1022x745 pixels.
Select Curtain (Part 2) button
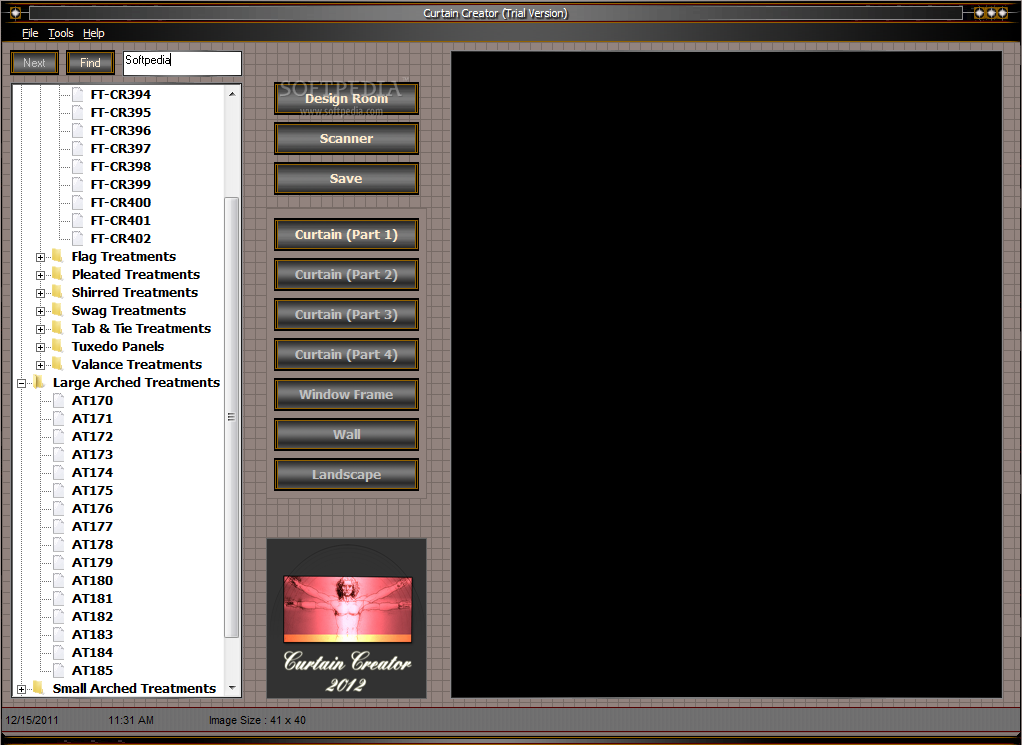(346, 274)
